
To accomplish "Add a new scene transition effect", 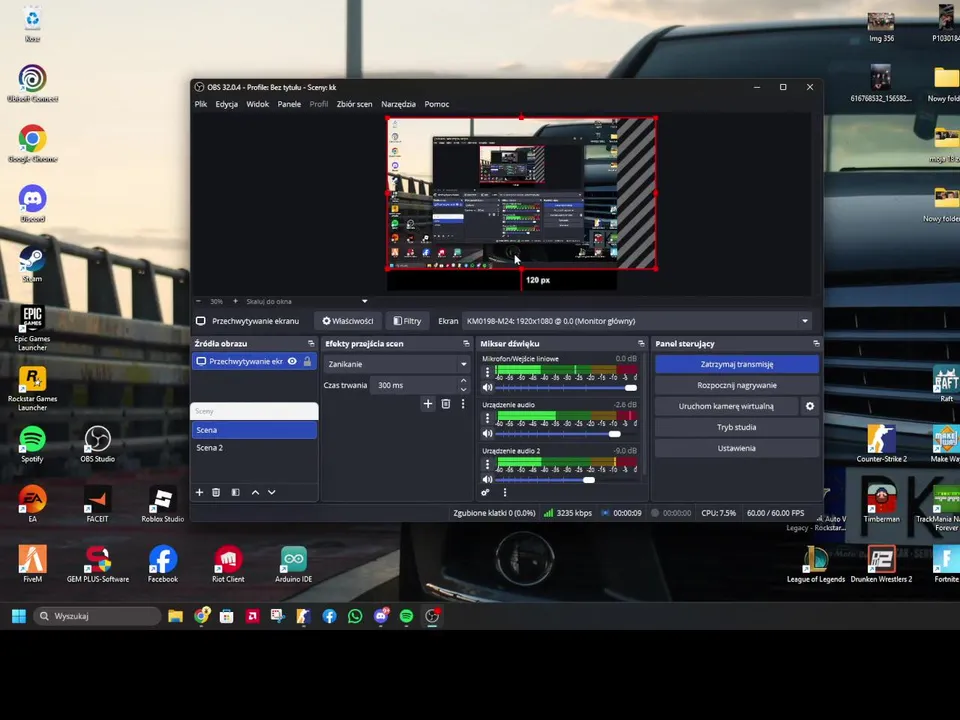I will [x=428, y=403].
